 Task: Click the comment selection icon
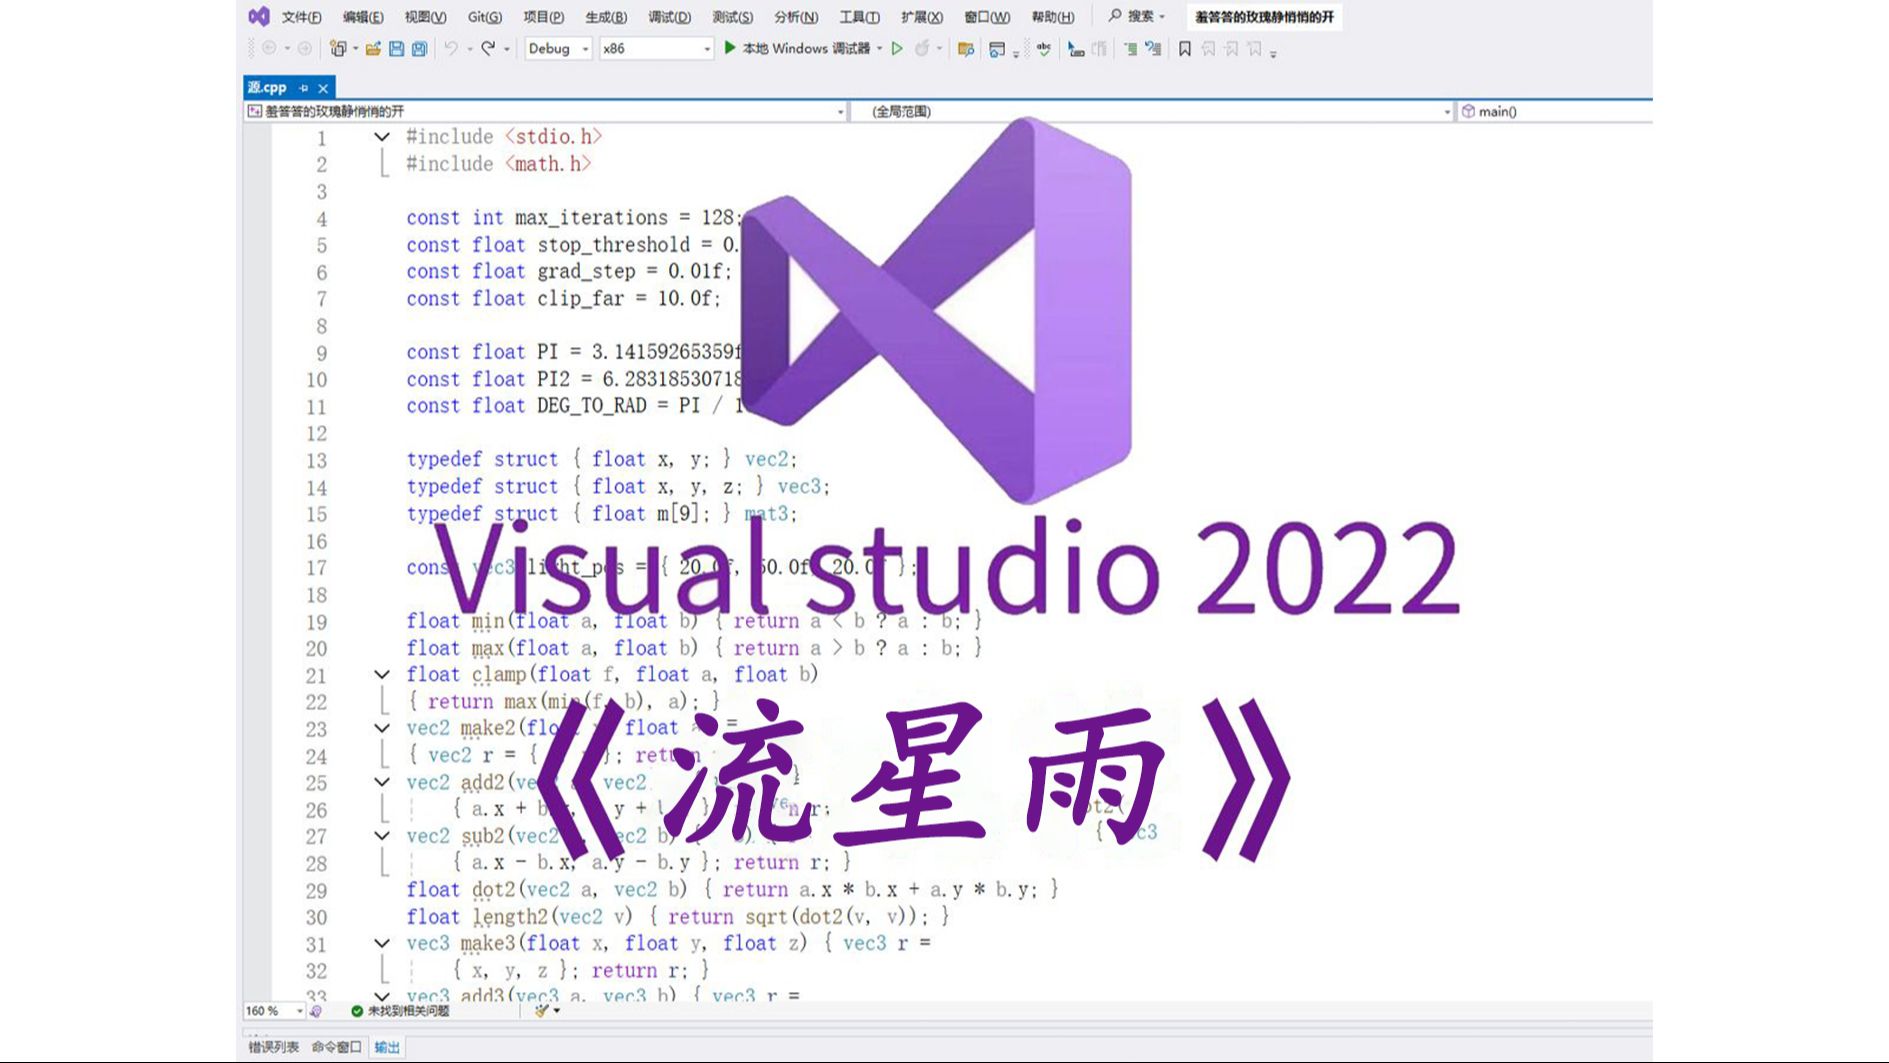click(1076, 49)
